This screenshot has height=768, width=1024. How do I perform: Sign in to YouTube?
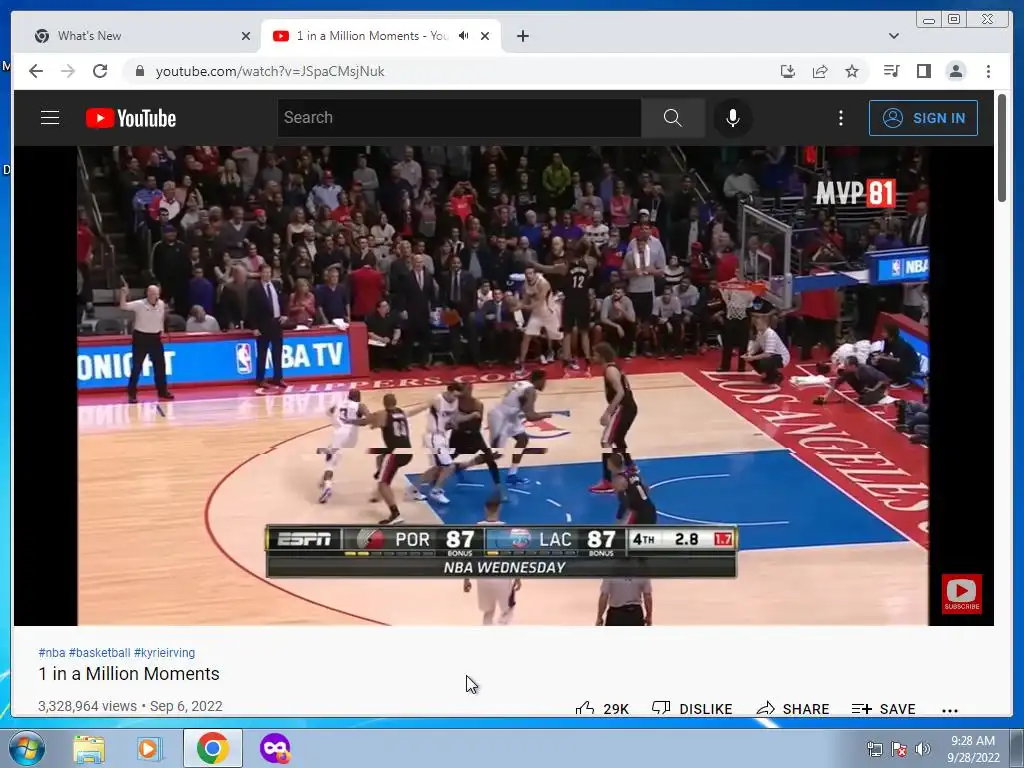click(923, 118)
